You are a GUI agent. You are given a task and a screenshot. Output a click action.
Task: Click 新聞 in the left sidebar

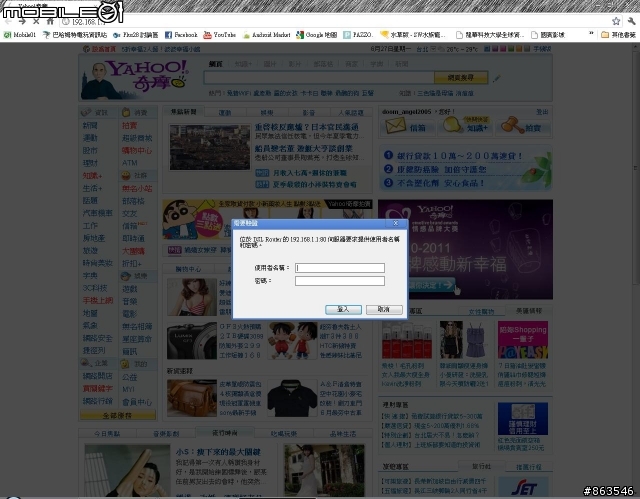pyautogui.click(x=90, y=126)
